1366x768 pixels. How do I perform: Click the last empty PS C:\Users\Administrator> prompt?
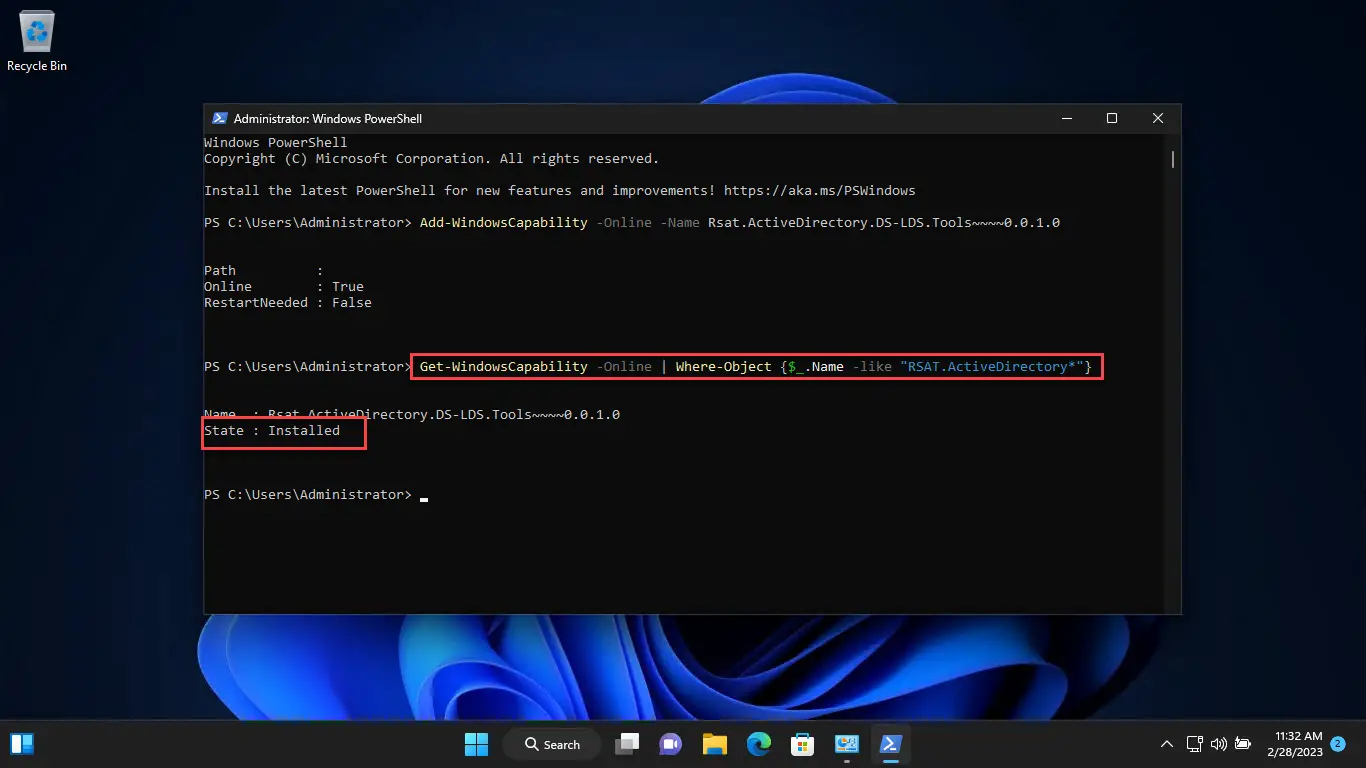[x=308, y=494]
